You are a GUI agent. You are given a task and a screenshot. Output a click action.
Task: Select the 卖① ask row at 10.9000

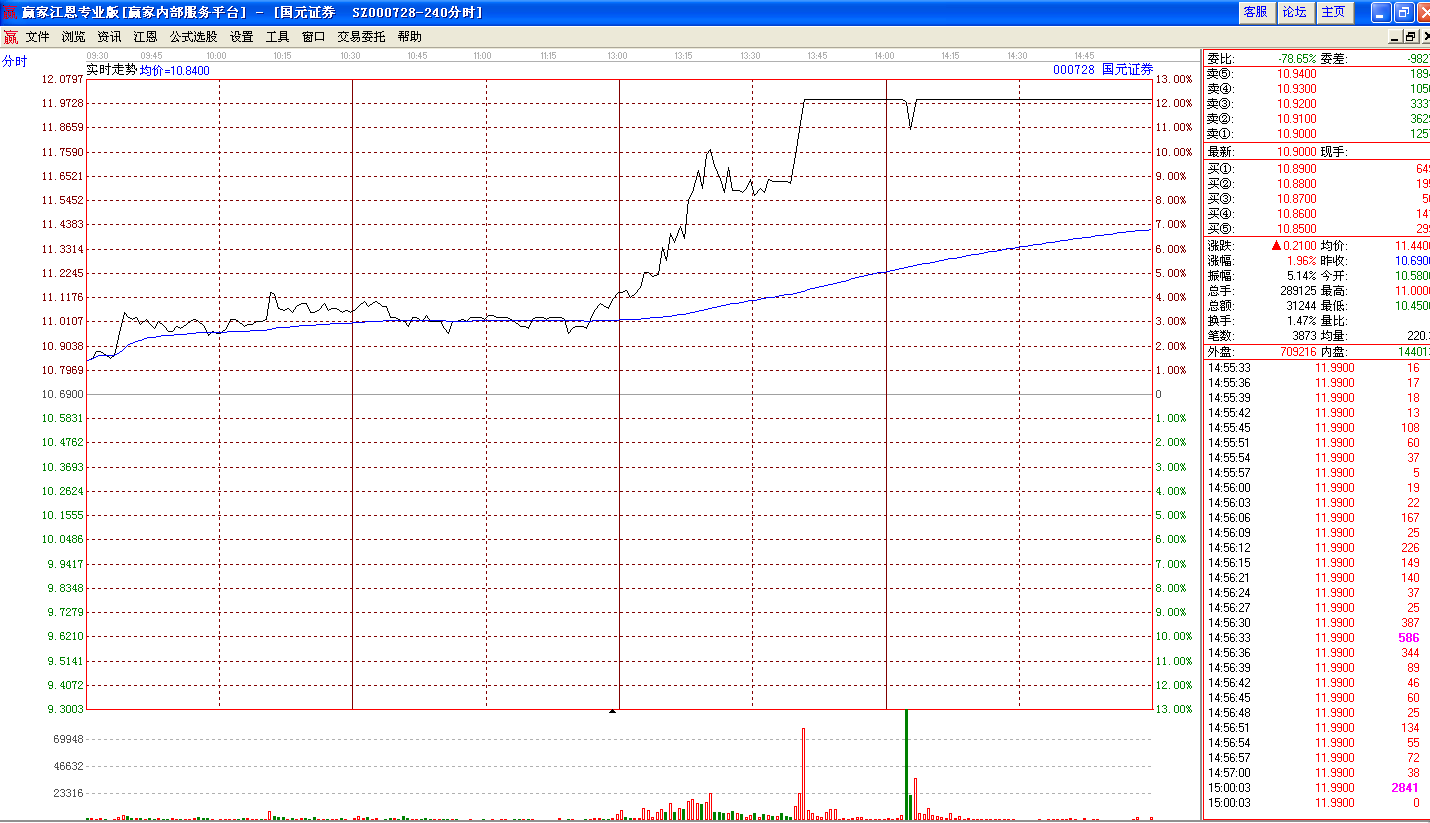coord(1316,134)
